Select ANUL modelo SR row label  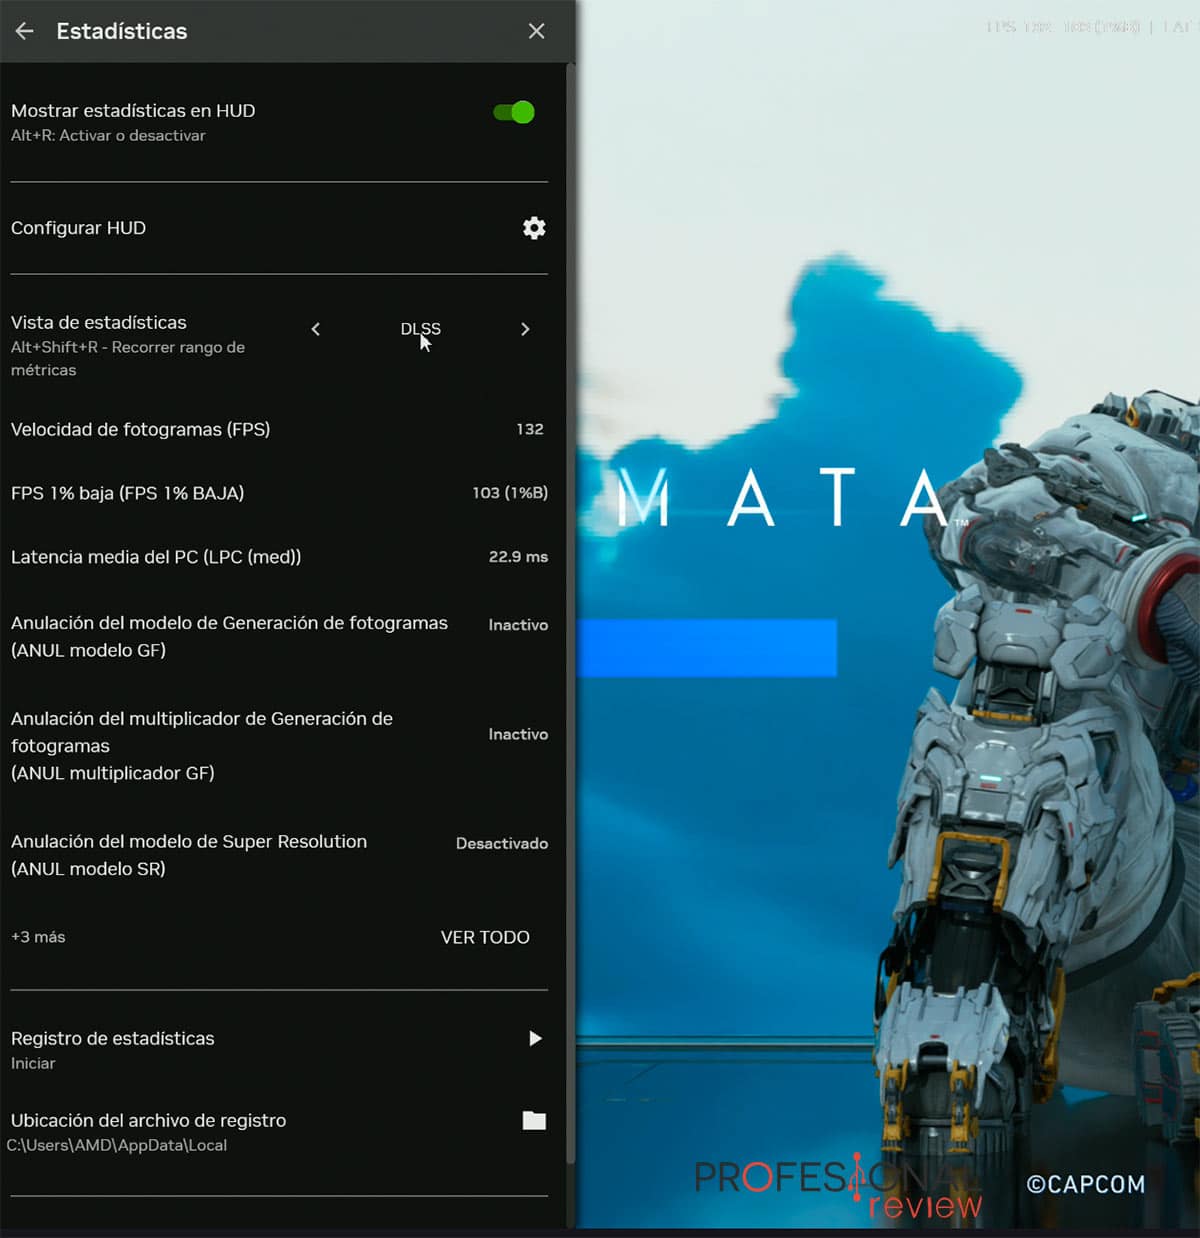coord(189,855)
